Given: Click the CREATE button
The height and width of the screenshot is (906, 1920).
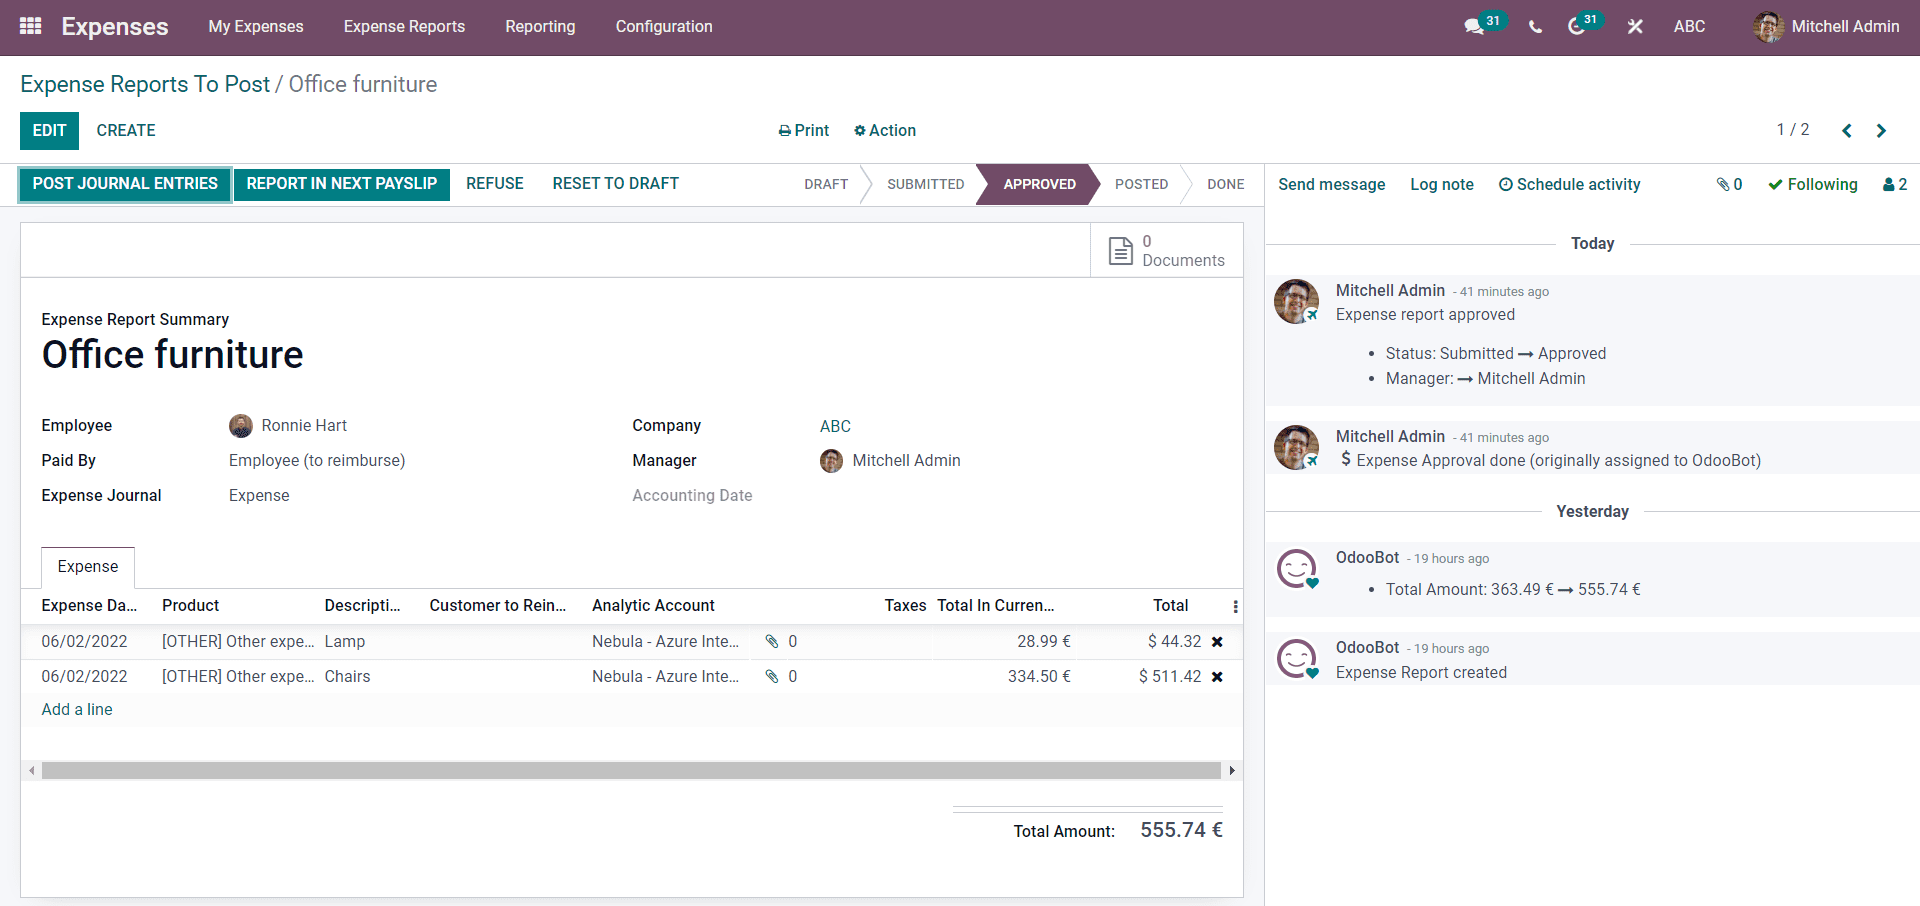Looking at the screenshot, I should (126, 131).
